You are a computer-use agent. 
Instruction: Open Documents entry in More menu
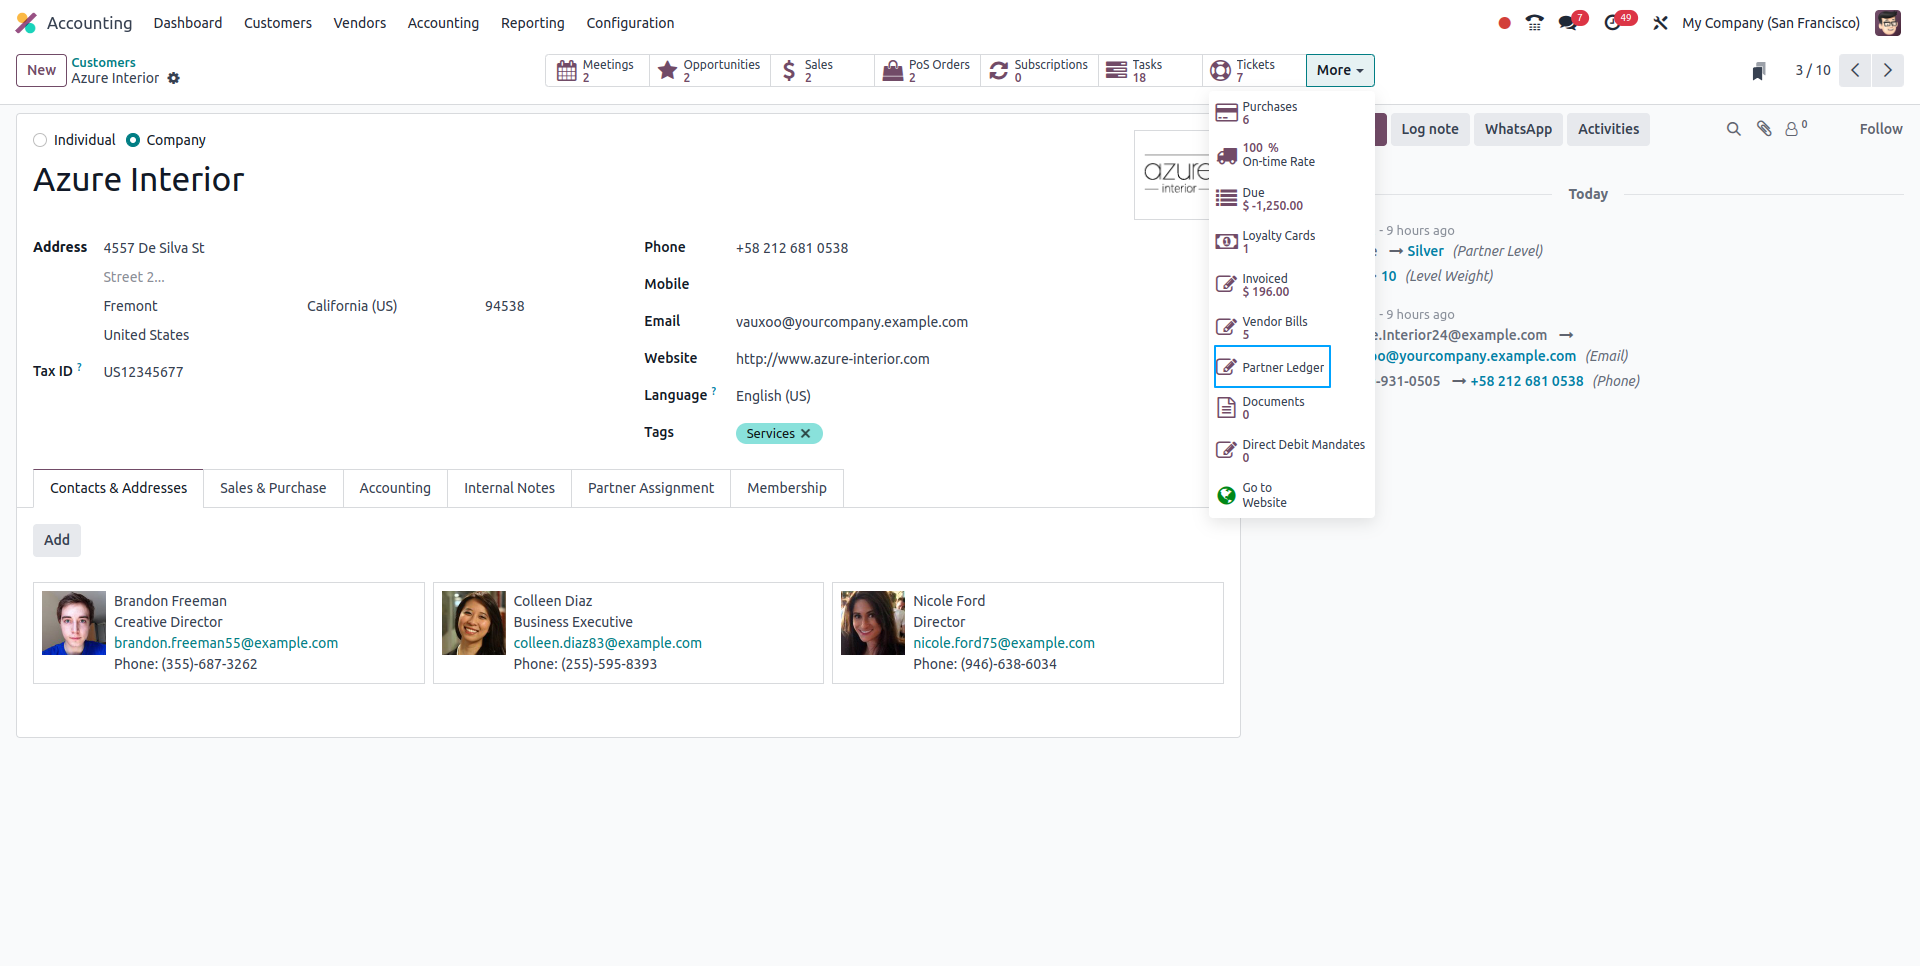pyautogui.click(x=1291, y=408)
